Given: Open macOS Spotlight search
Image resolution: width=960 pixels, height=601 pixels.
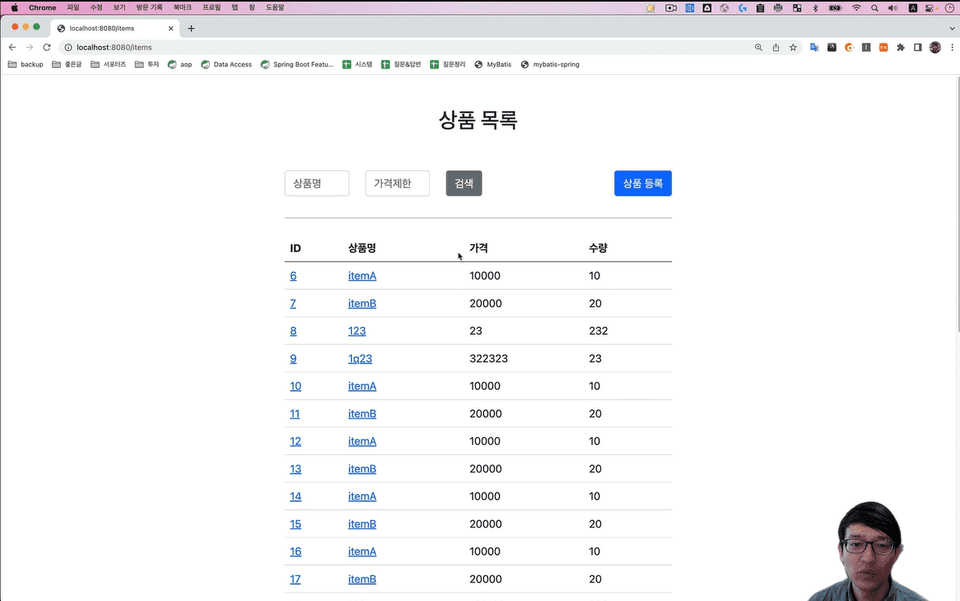Looking at the screenshot, I should [875, 8].
